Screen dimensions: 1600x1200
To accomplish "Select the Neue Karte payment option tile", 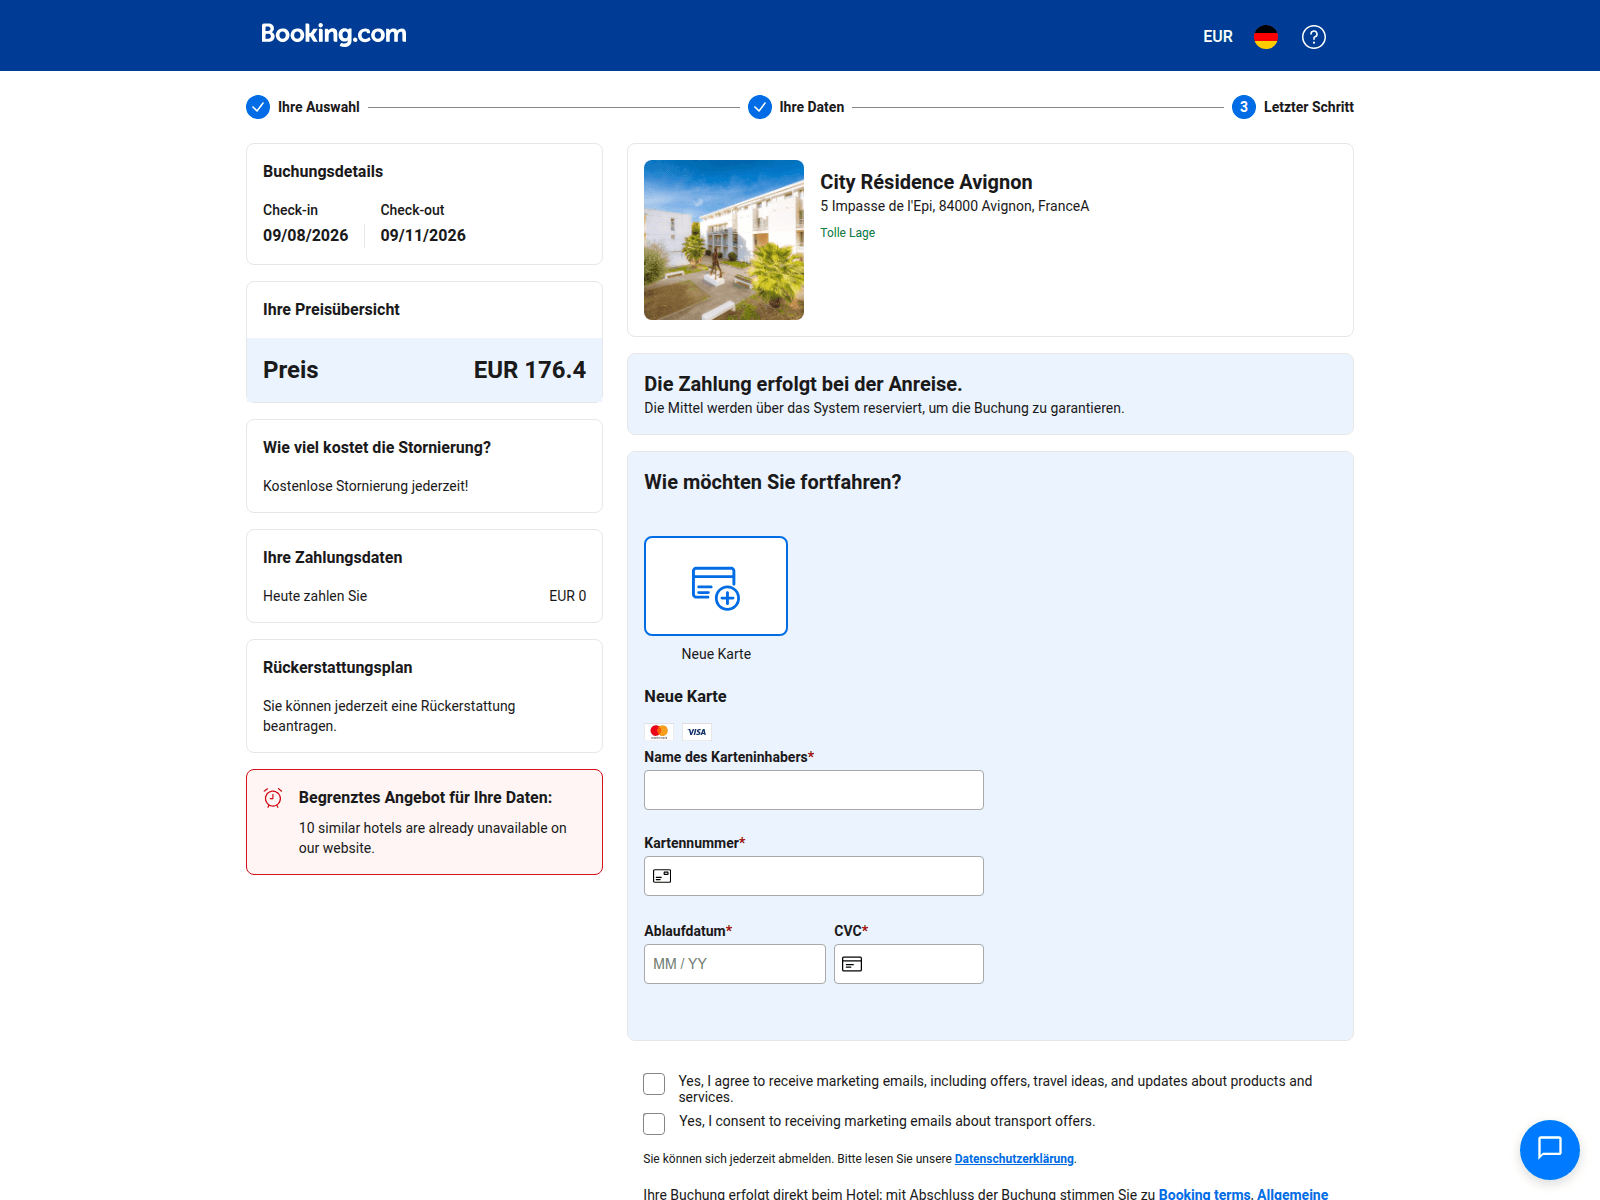I will click(x=716, y=586).
